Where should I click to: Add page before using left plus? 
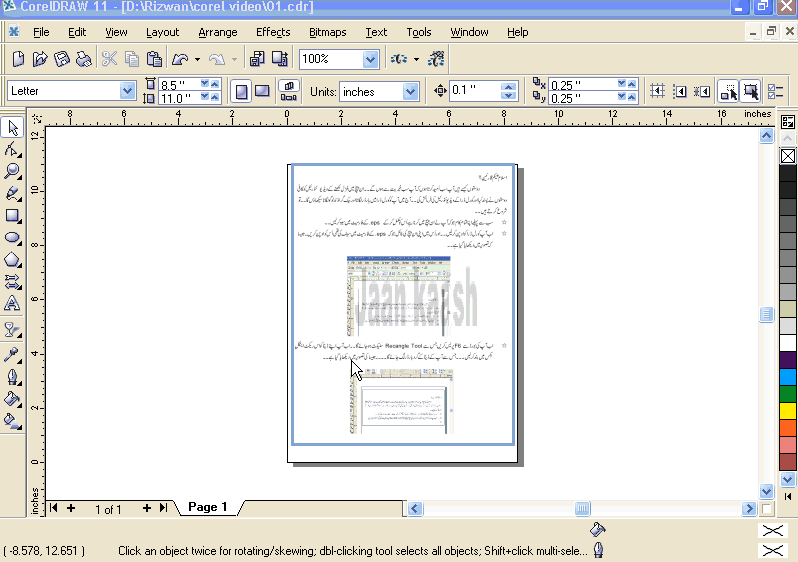(x=71, y=508)
